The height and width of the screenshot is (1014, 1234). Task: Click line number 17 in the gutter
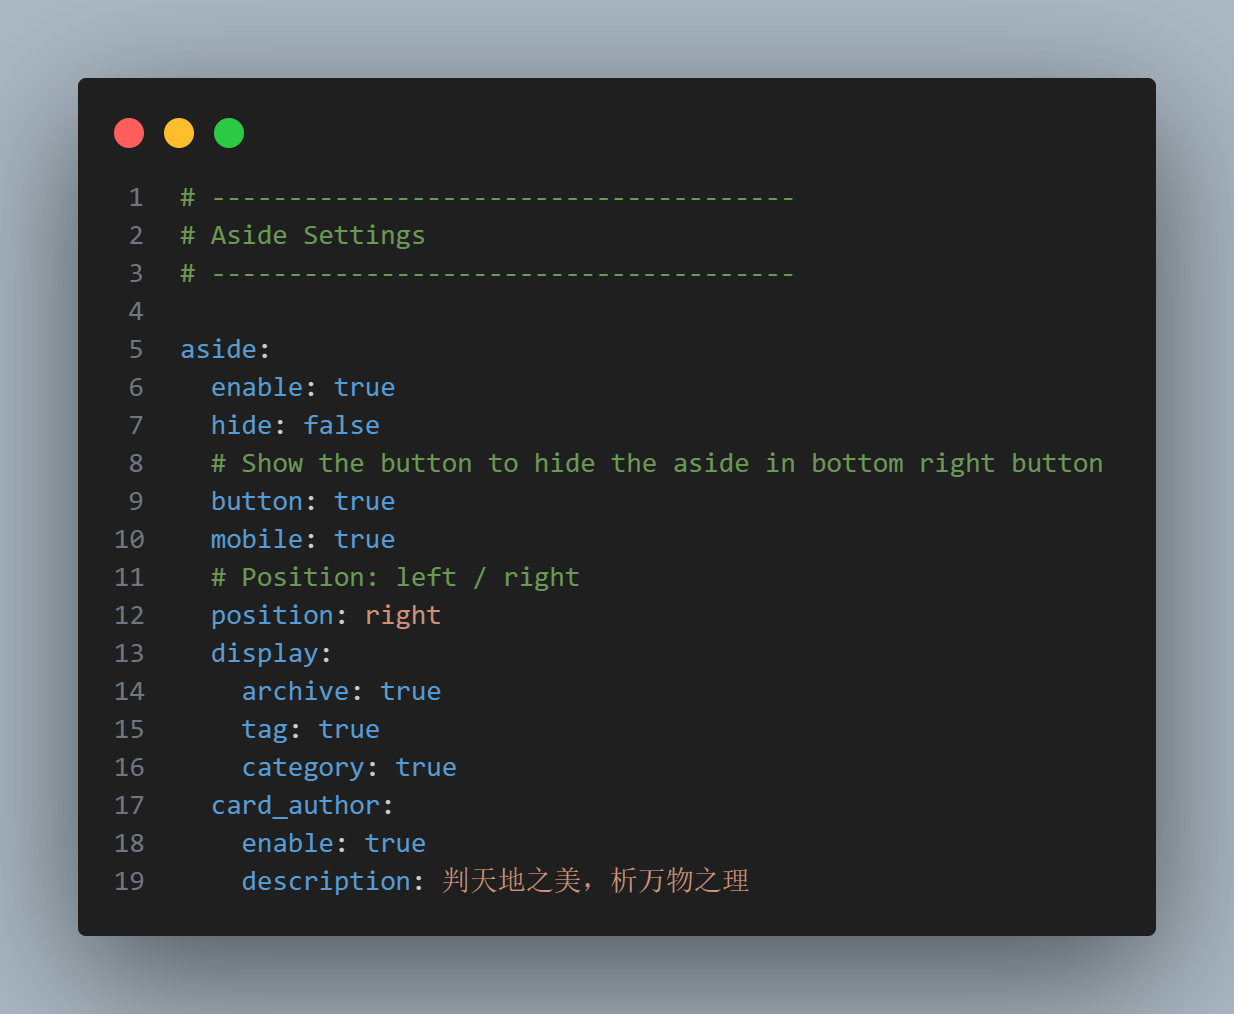(x=129, y=805)
